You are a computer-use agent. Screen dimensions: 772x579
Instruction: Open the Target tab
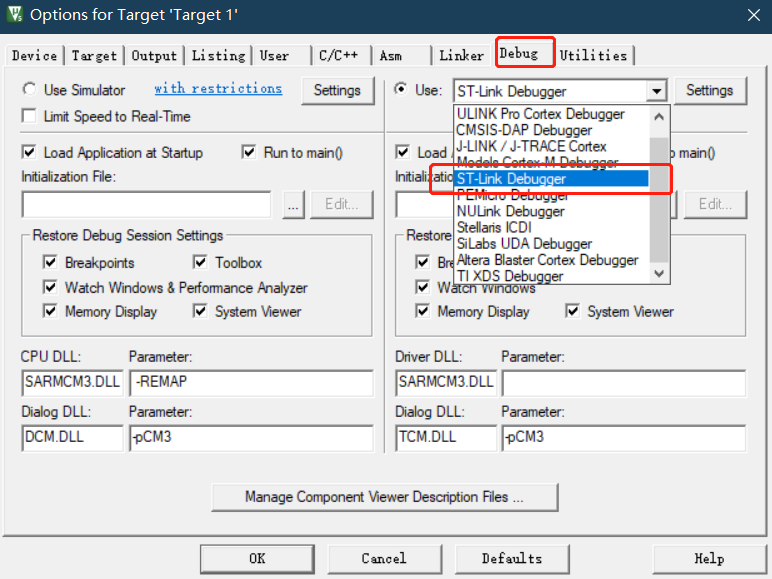94,56
